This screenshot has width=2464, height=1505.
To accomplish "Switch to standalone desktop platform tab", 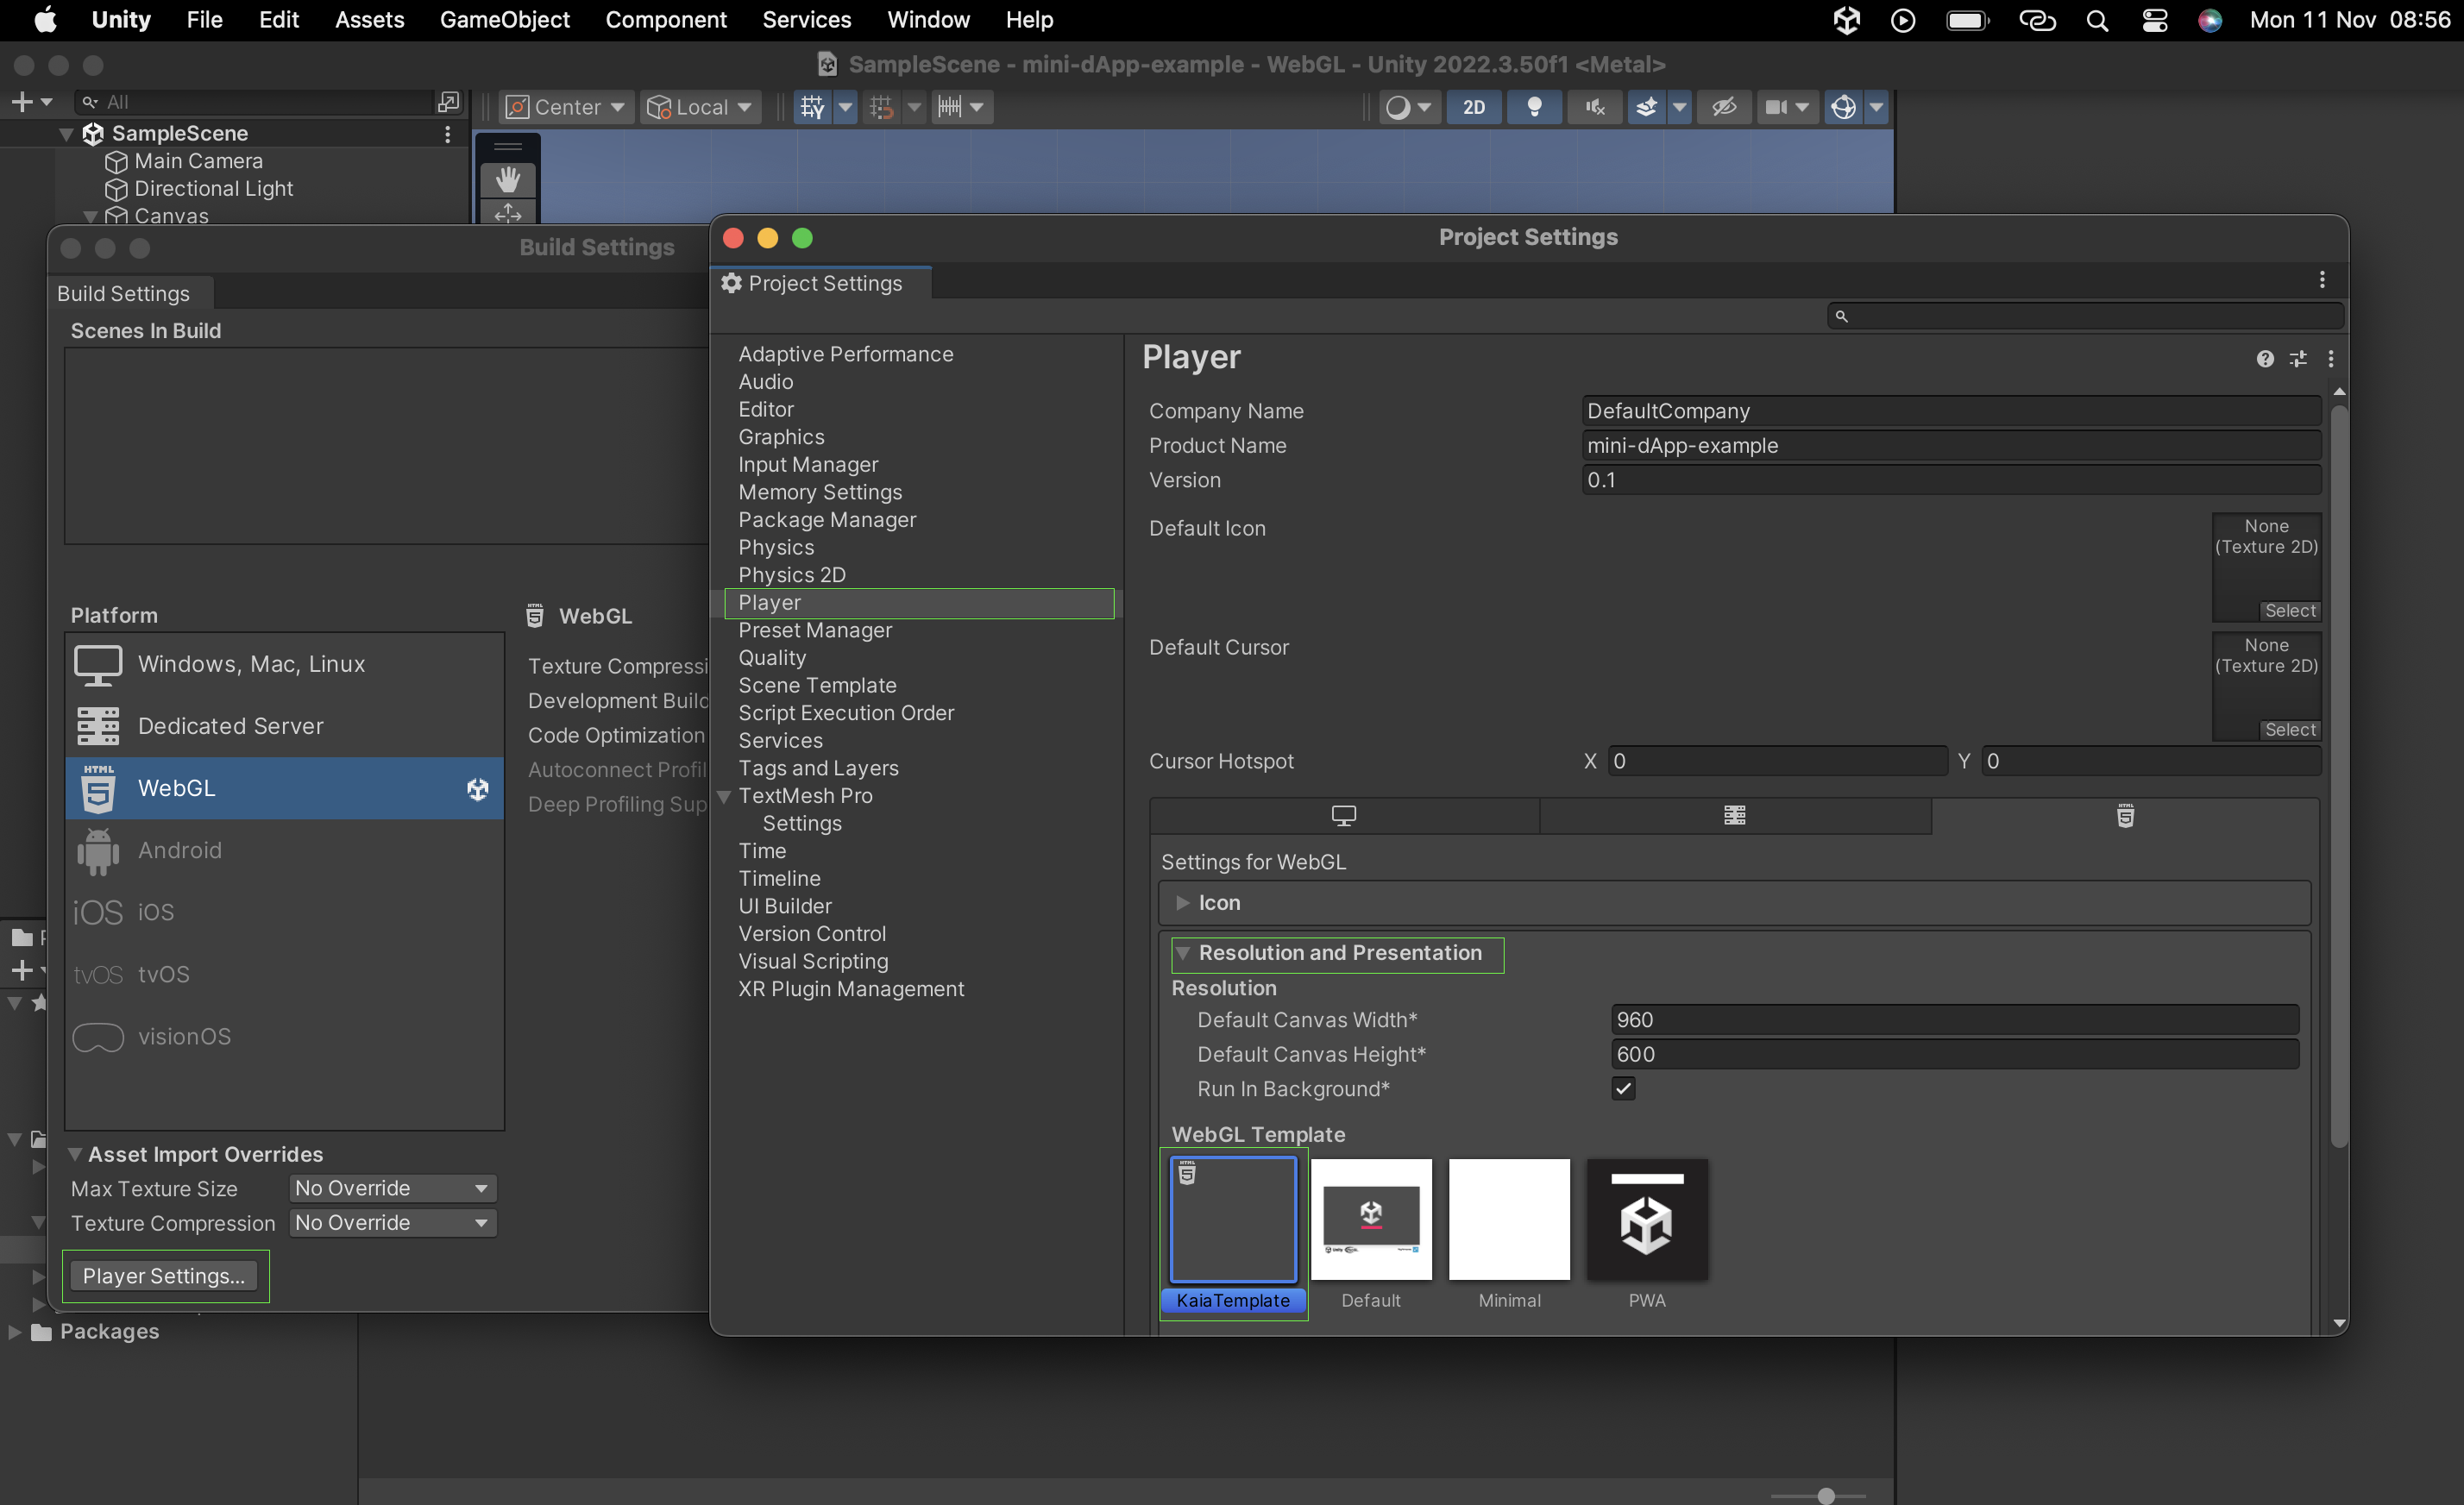I will [1344, 816].
